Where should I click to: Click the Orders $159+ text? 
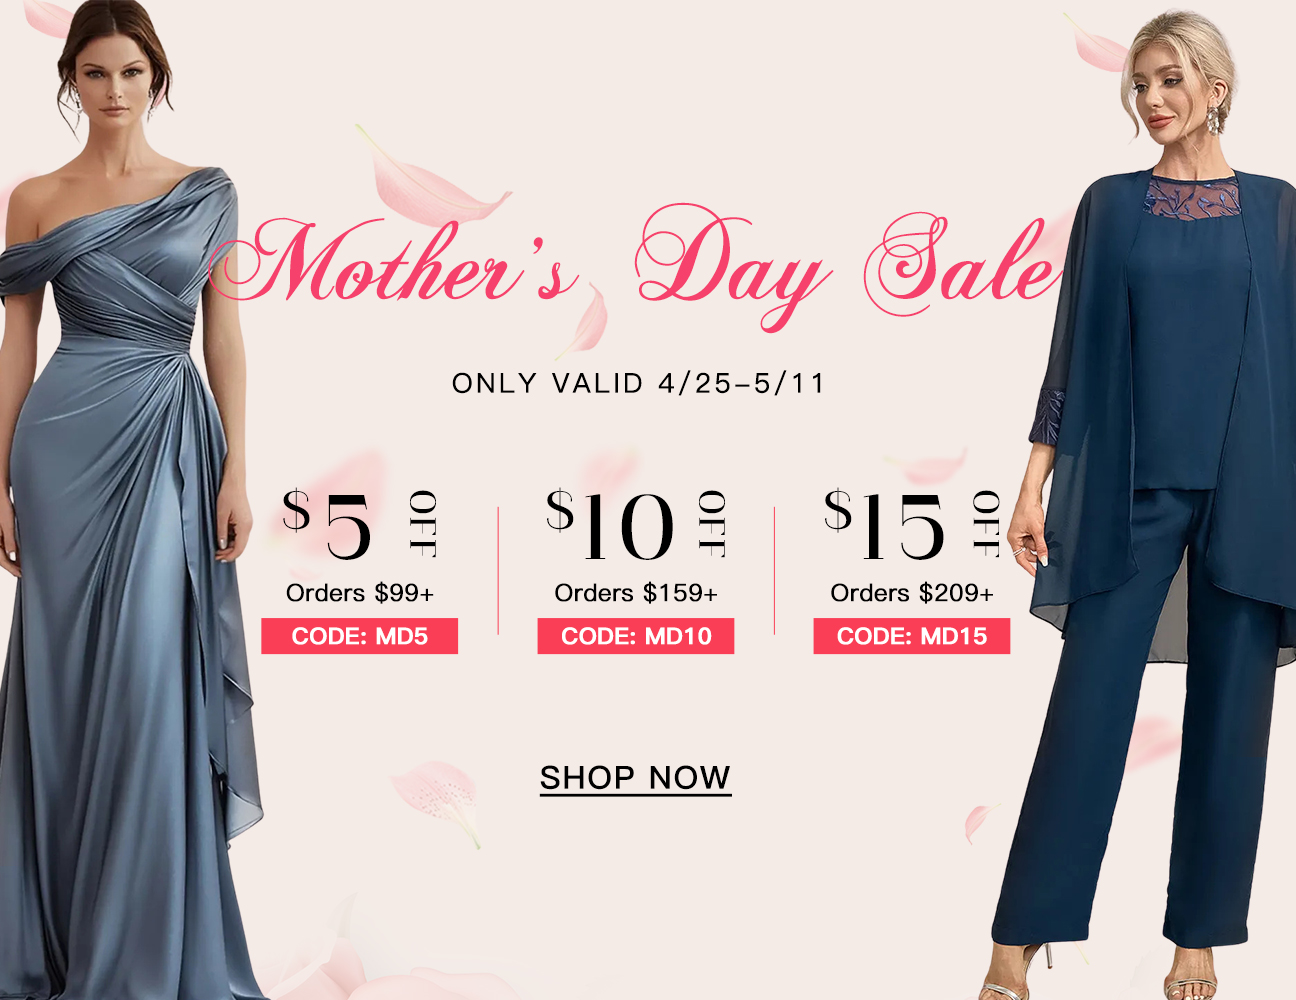[636, 593]
